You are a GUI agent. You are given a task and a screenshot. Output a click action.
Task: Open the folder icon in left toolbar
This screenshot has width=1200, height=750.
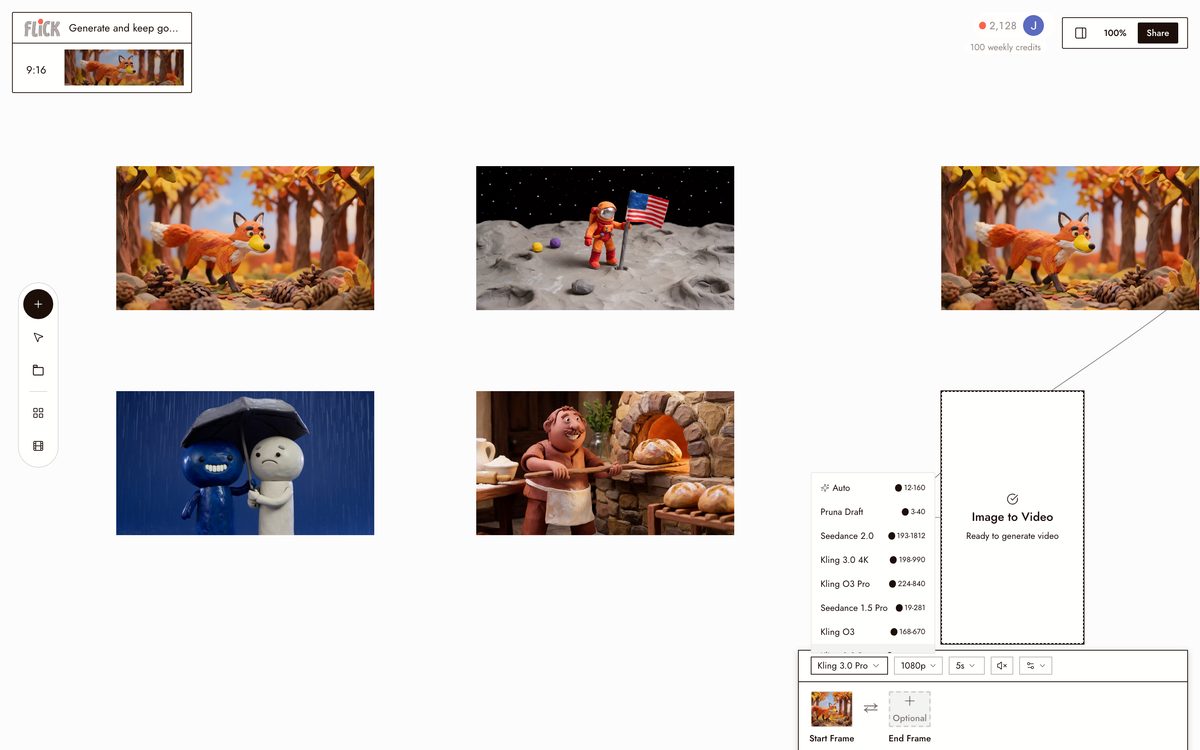pyautogui.click(x=38, y=370)
